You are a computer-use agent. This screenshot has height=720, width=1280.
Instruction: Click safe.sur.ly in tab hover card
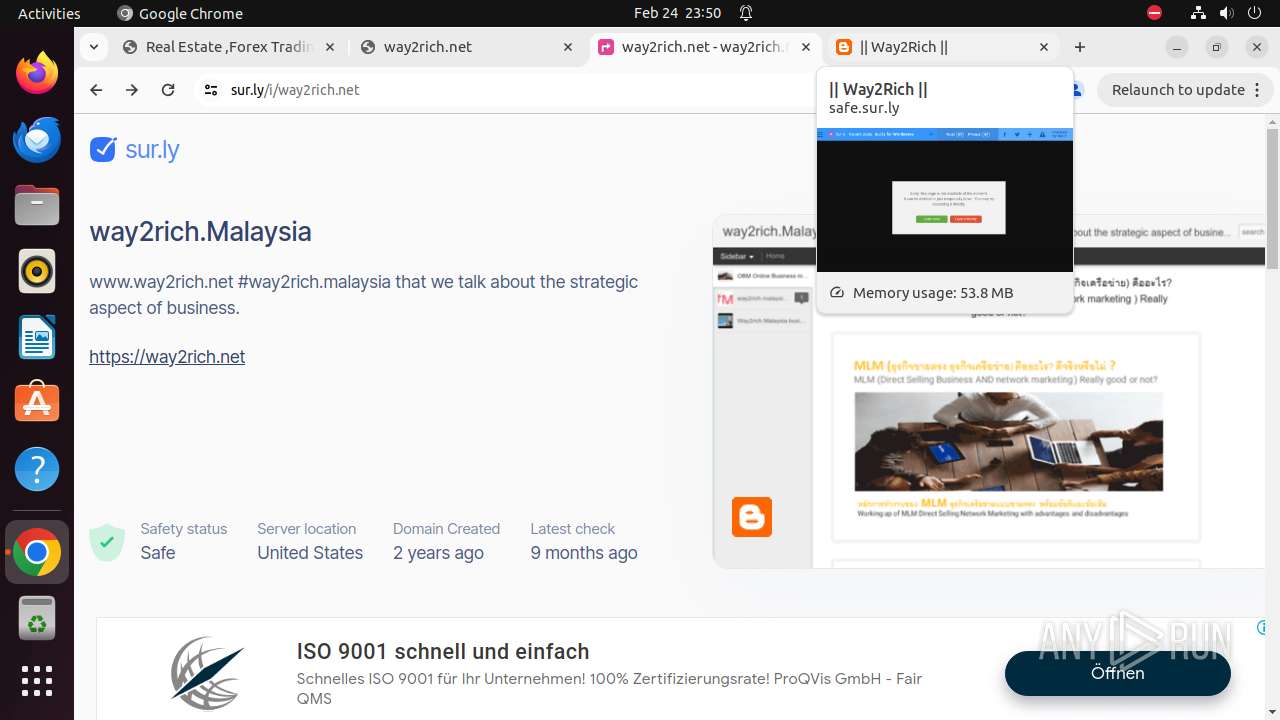coord(864,108)
